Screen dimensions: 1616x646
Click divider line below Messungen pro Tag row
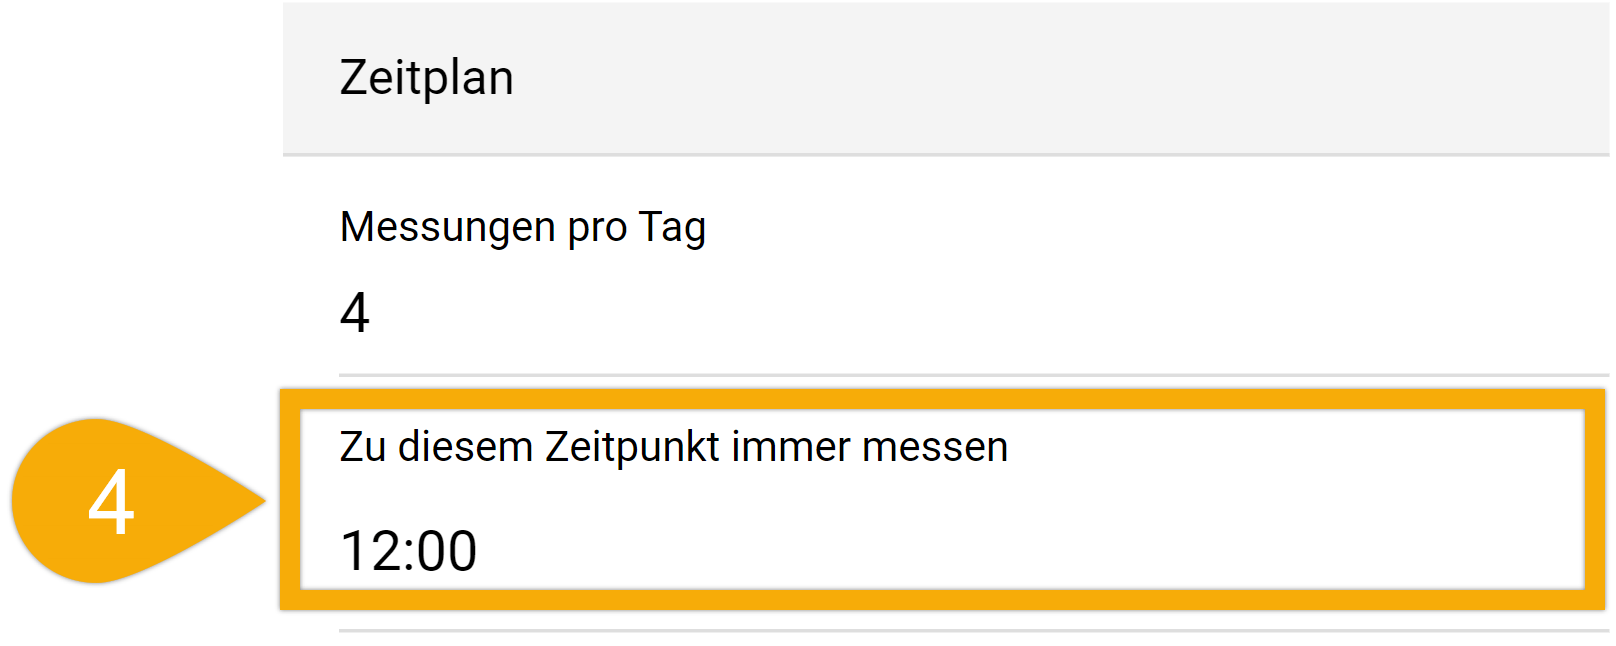974,375
